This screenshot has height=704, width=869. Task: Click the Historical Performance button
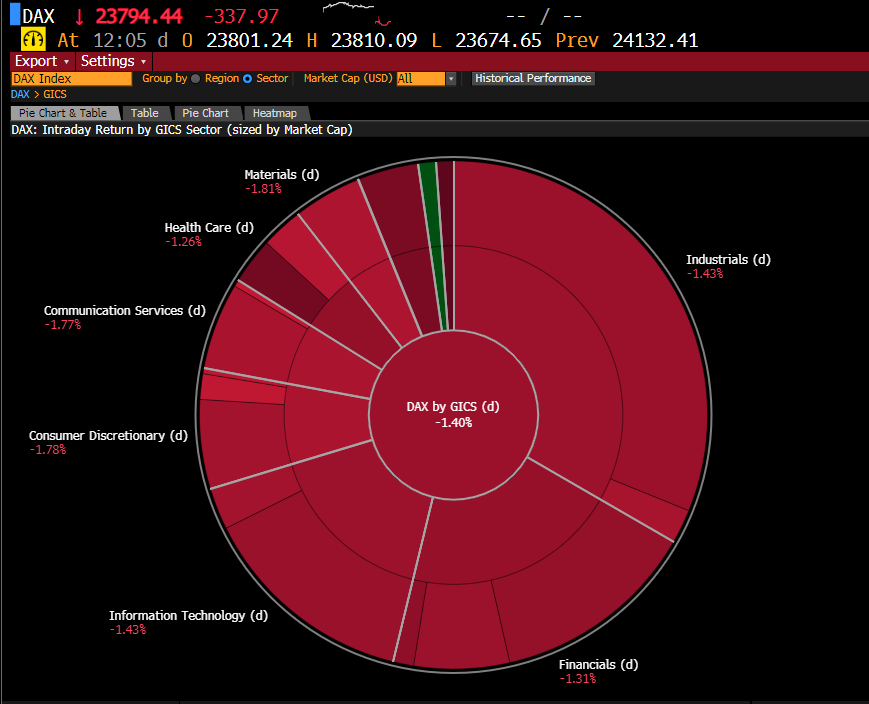533,78
